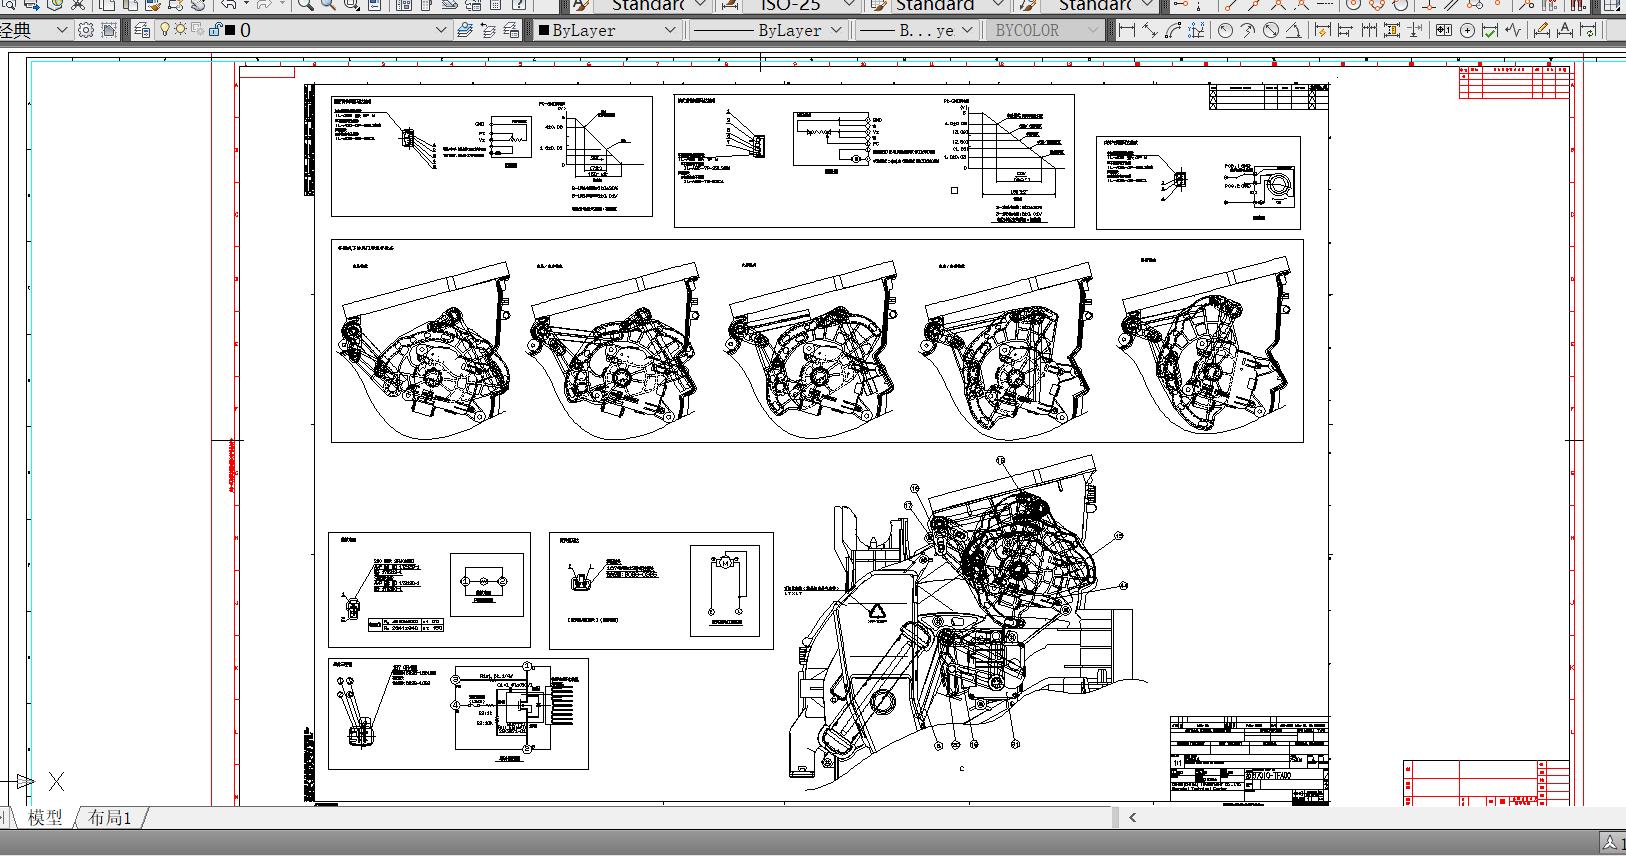Click horizontal scrollbar left arrow
The height and width of the screenshot is (856, 1626).
(x=1132, y=817)
